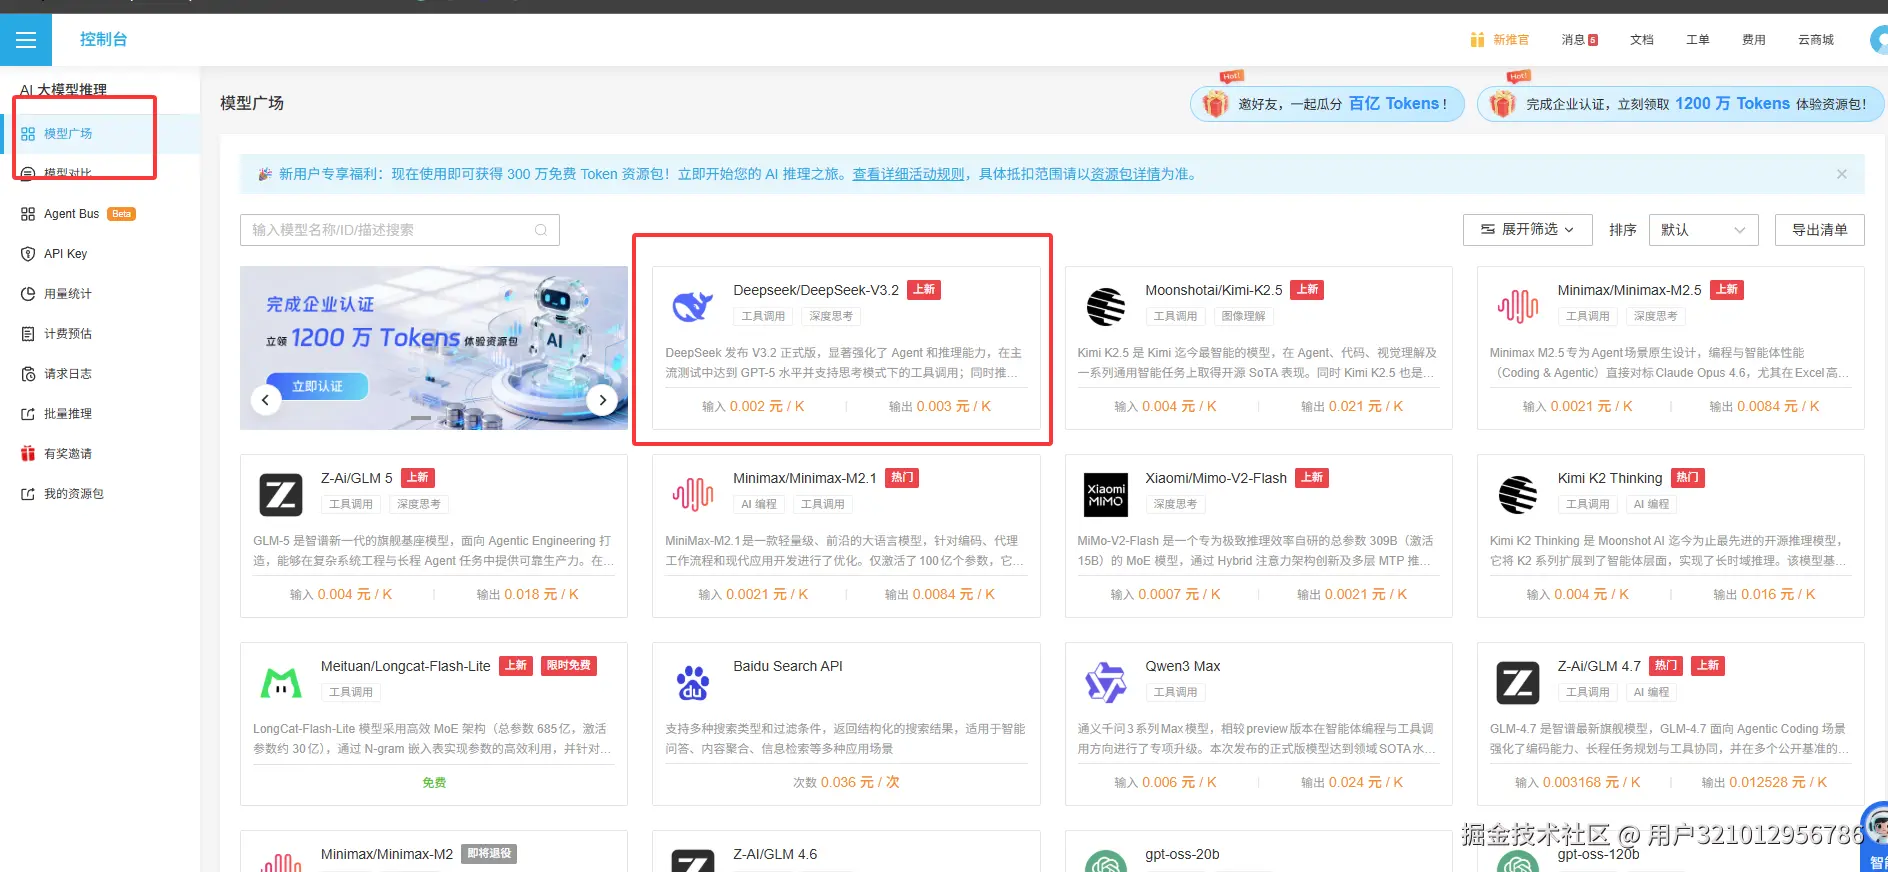Click the 限时免费 badge on Longcat-Flash-Lite

[x=569, y=666]
